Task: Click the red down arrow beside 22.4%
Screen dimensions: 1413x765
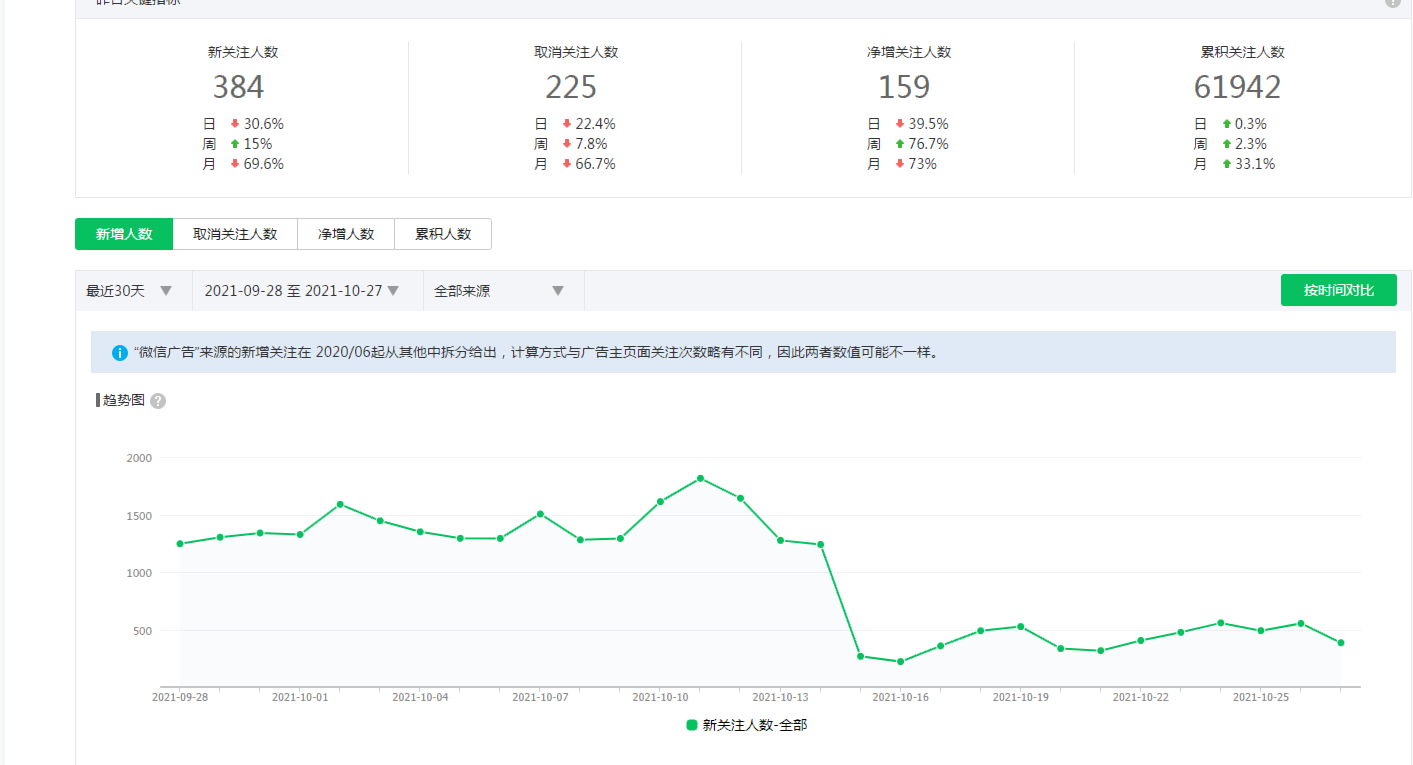Action: pyautogui.click(x=567, y=124)
